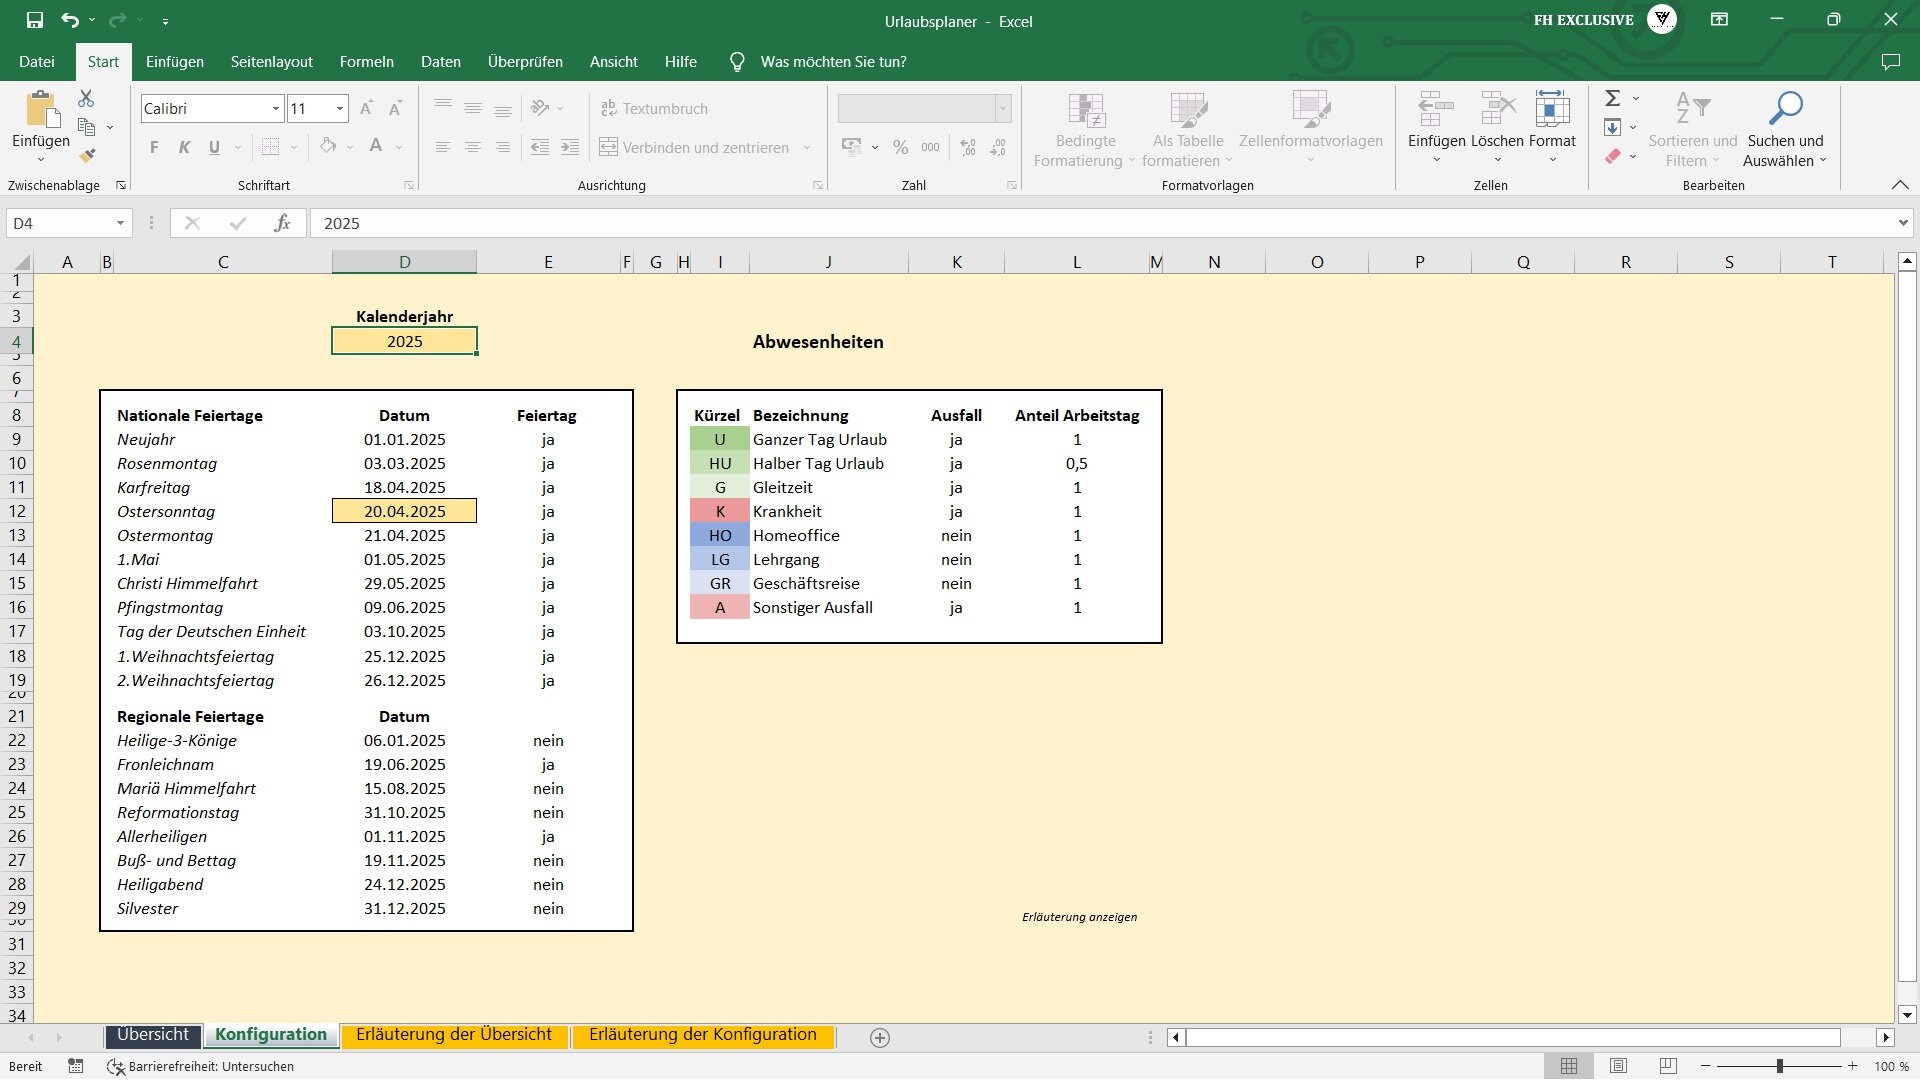The width and height of the screenshot is (1920, 1080).
Task: Toggle underline formatting
Action: [213, 147]
